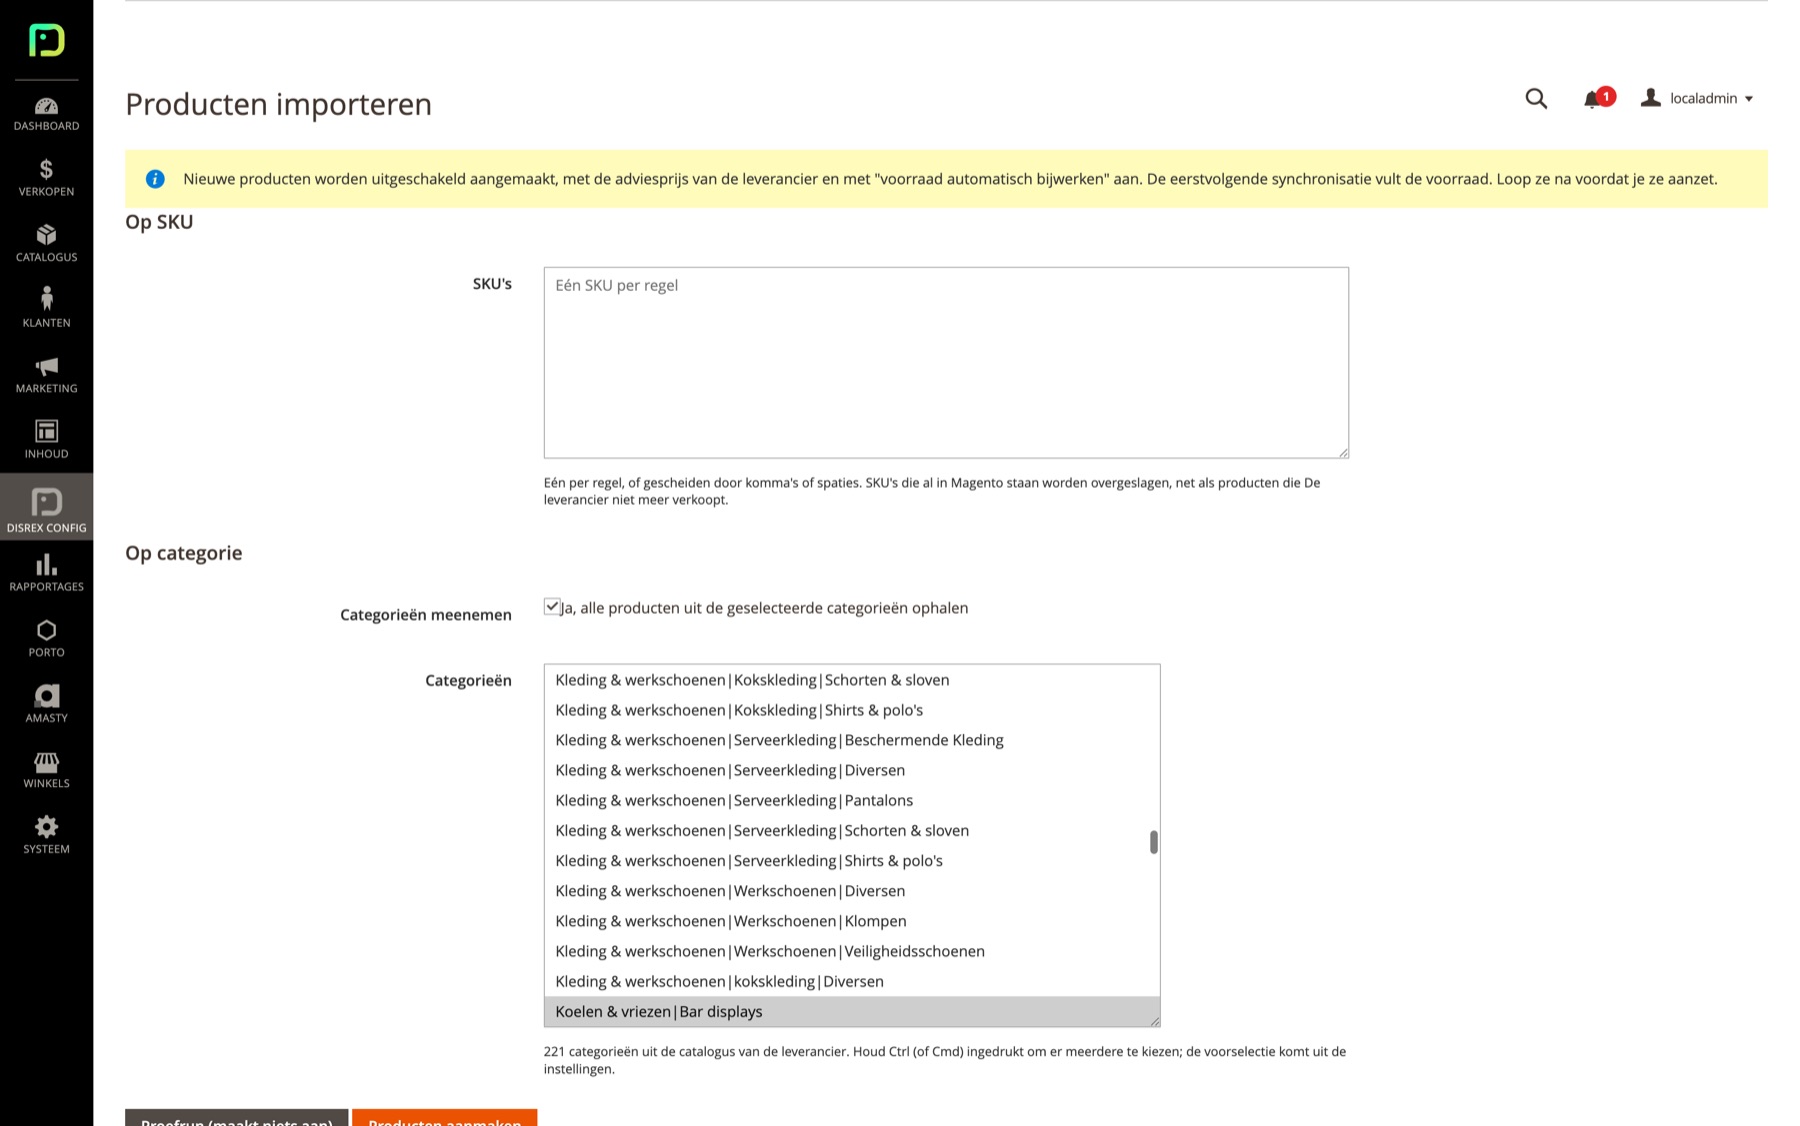Open the Systeem settings menu
1800x1126 pixels.
(x=46, y=835)
